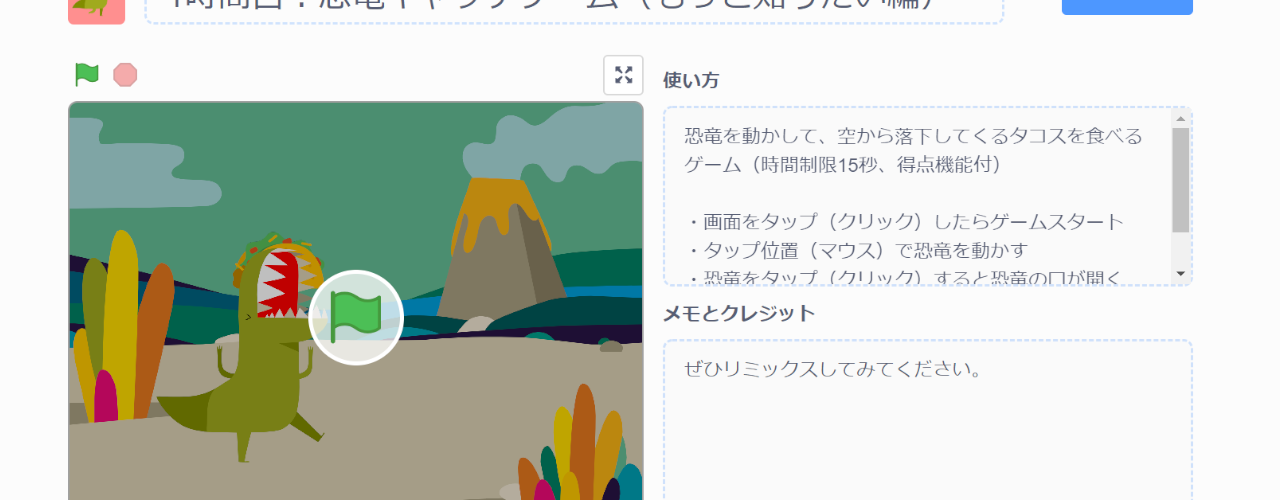Click the 使い方 heading label
The height and width of the screenshot is (500, 1280).
pyautogui.click(x=691, y=81)
